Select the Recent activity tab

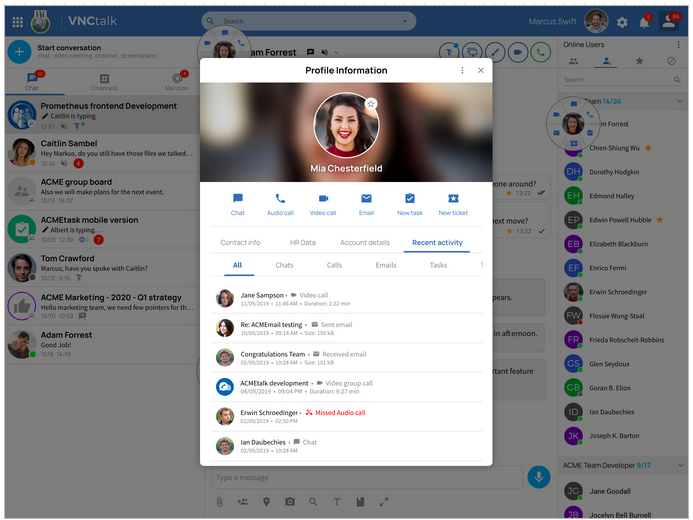coord(437,243)
